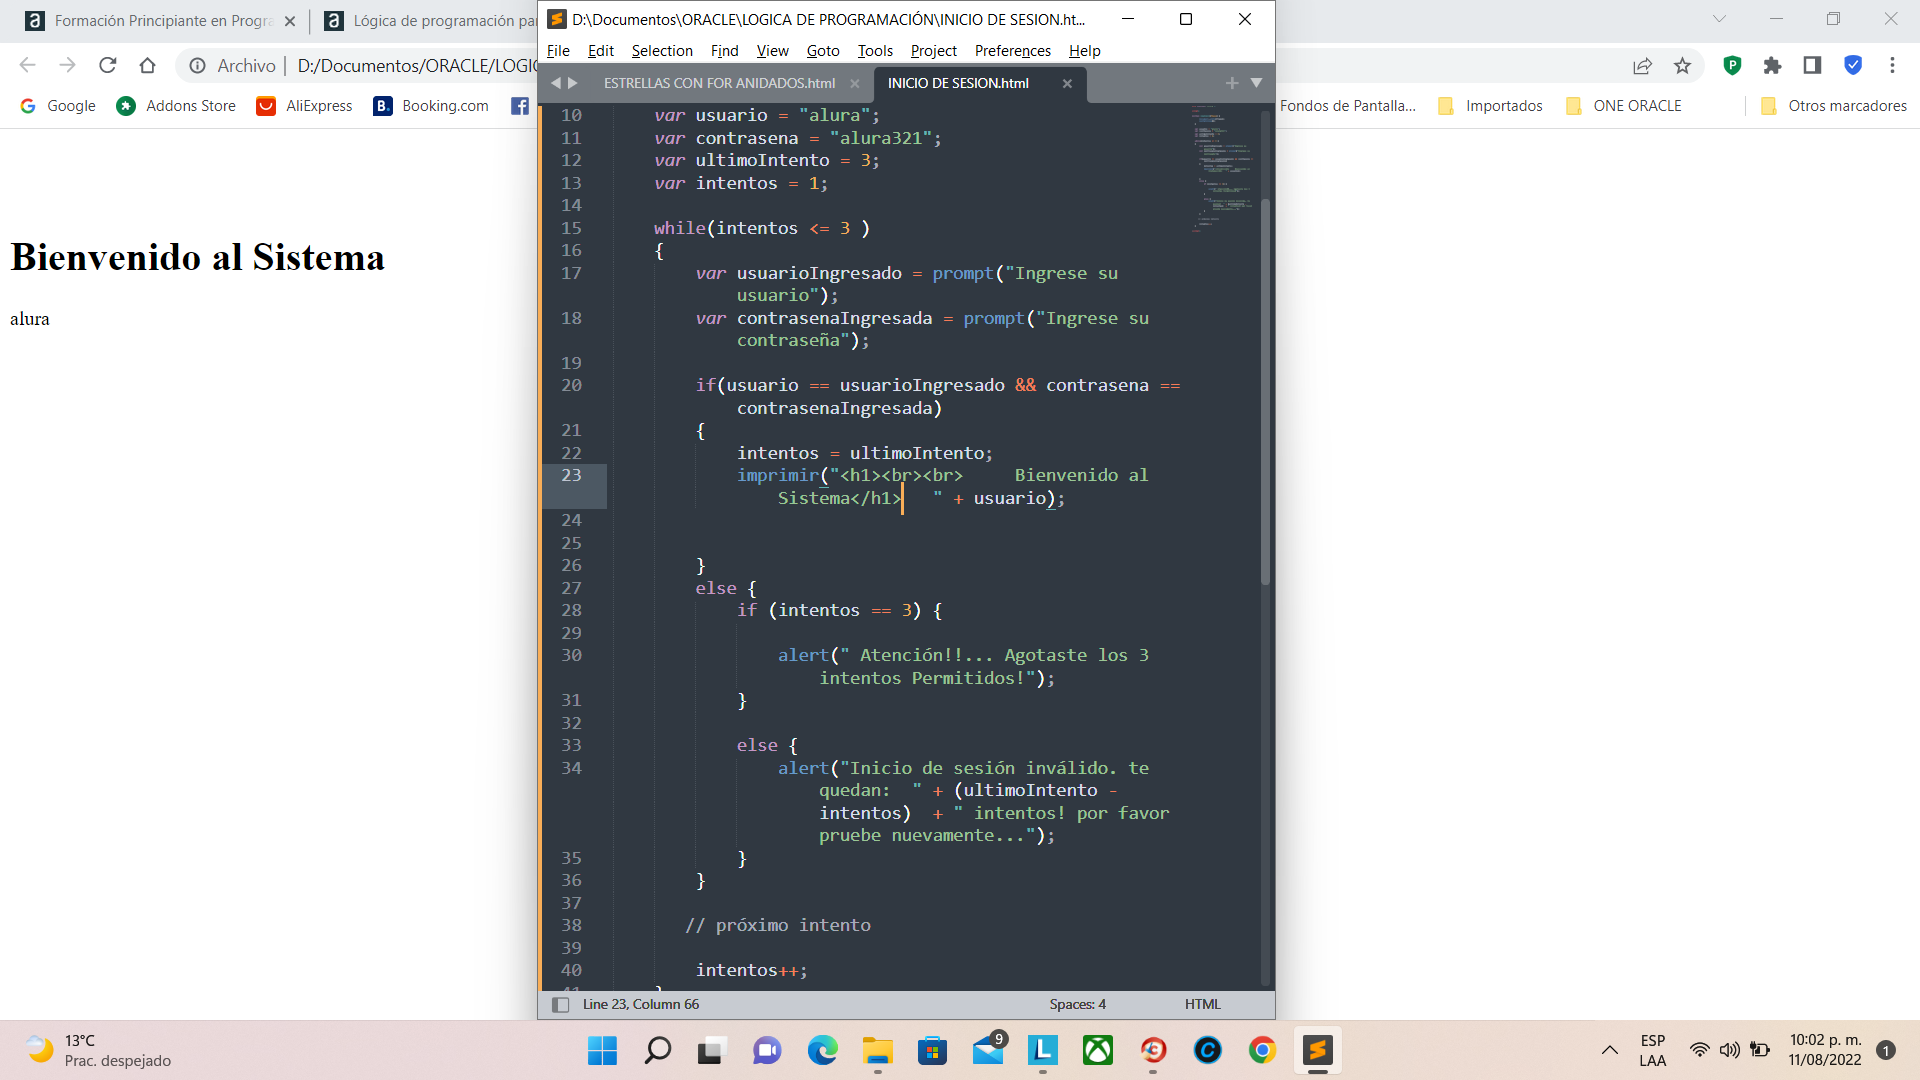The image size is (1920, 1080).
Task: Show hidden tray icons chevron
Action: click(x=1609, y=1051)
